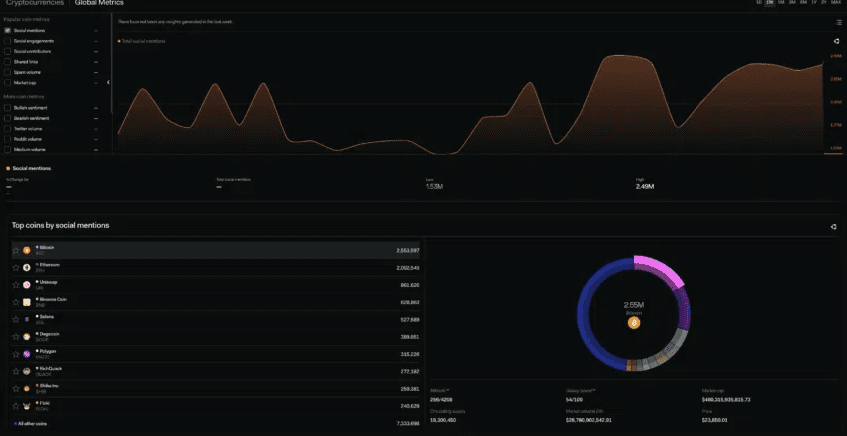Choose the 3M time range
This screenshot has width=847, height=436.
tap(792, 3)
